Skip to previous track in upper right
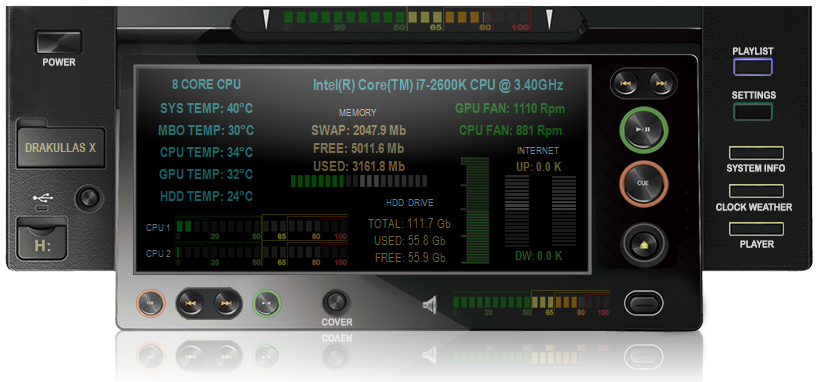The width and height of the screenshot is (818, 382). (625, 83)
